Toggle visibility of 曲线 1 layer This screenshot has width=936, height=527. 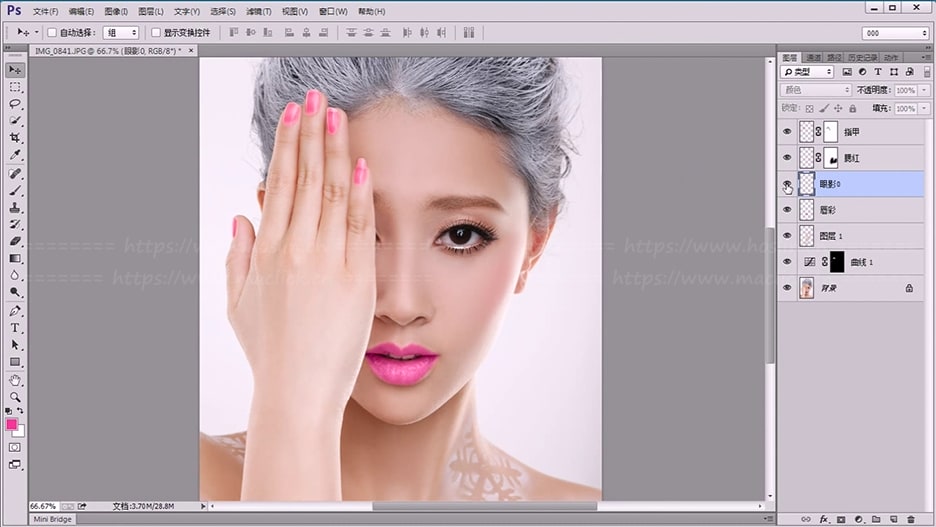pos(787,262)
